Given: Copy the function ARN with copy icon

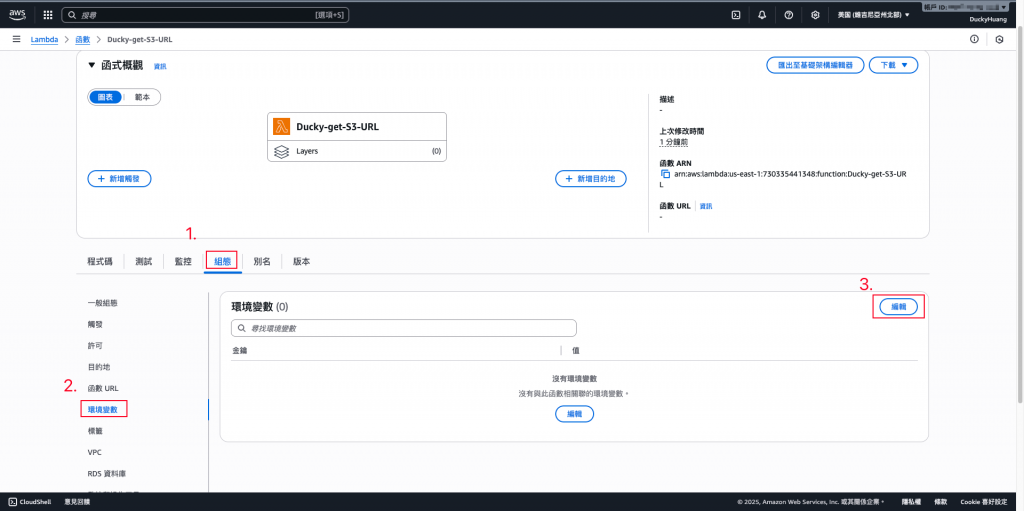Looking at the screenshot, I should tap(665, 174).
